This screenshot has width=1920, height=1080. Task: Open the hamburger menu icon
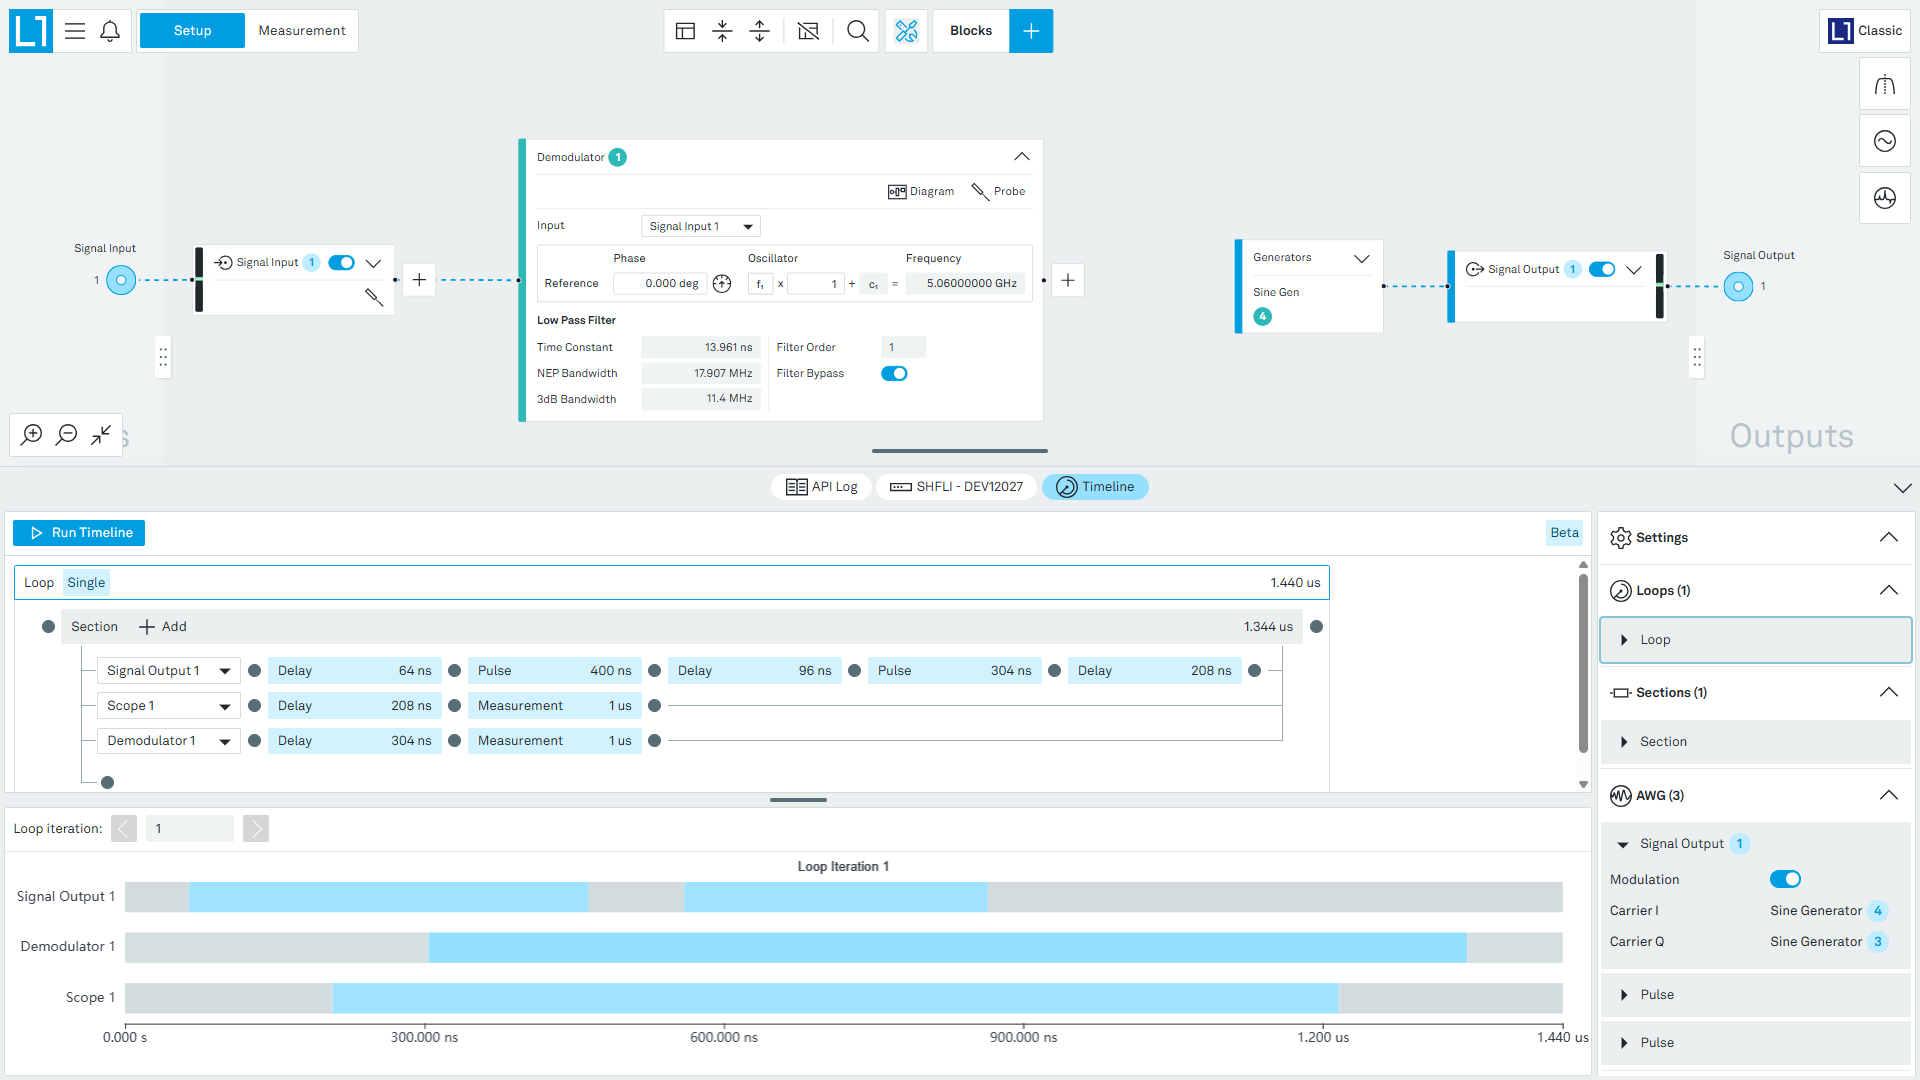coord(75,31)
